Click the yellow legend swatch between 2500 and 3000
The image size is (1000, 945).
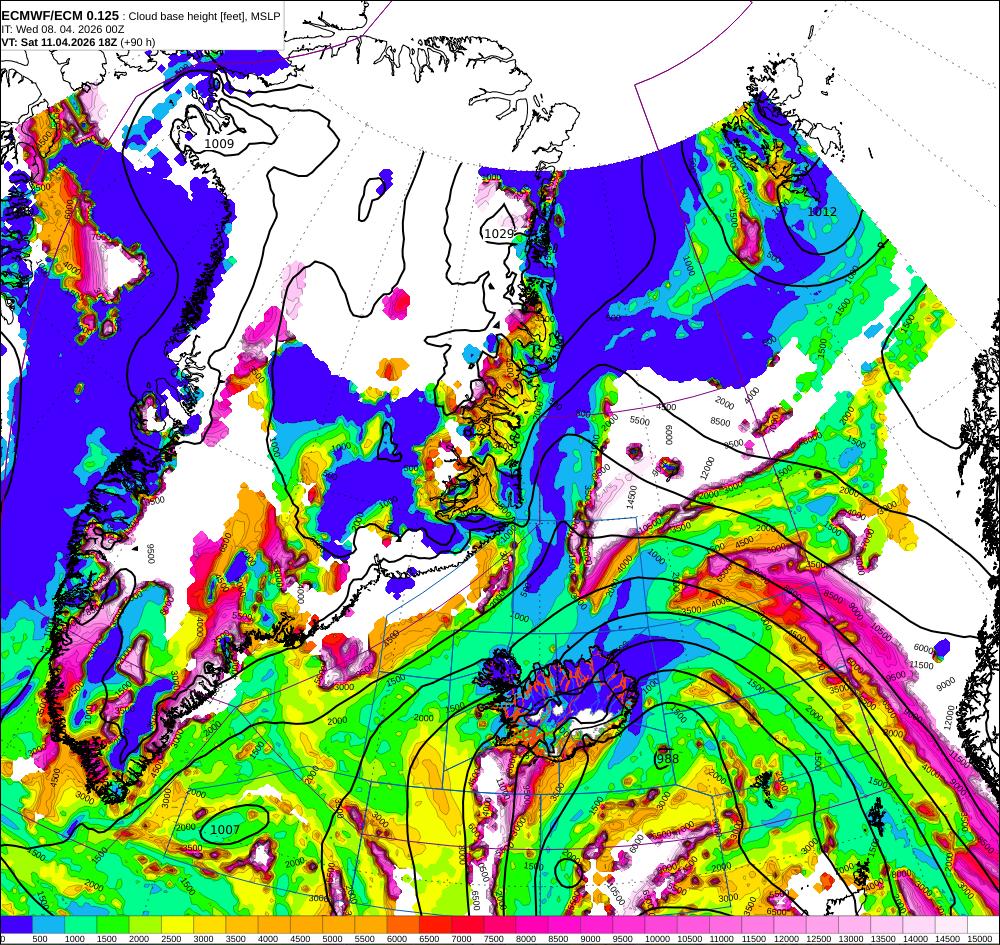[x=178, y=925]
